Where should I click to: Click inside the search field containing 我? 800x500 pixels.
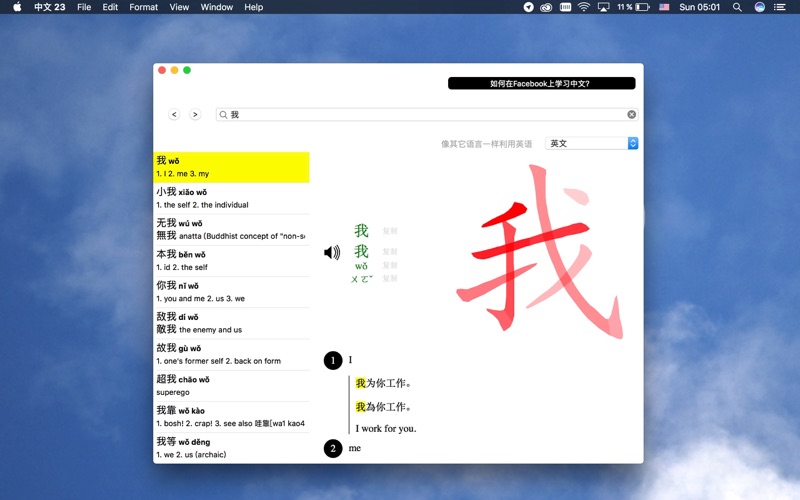tap(427, 115)
